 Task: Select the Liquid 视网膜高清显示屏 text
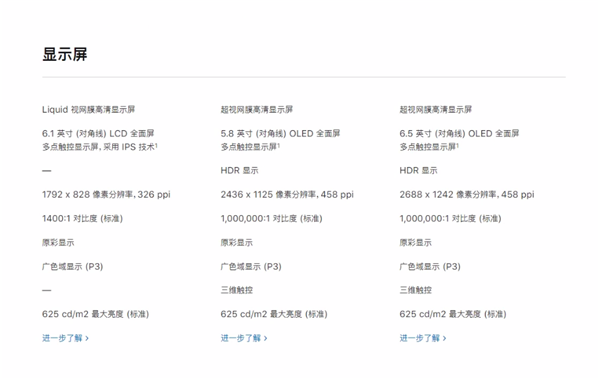point(88,110)
